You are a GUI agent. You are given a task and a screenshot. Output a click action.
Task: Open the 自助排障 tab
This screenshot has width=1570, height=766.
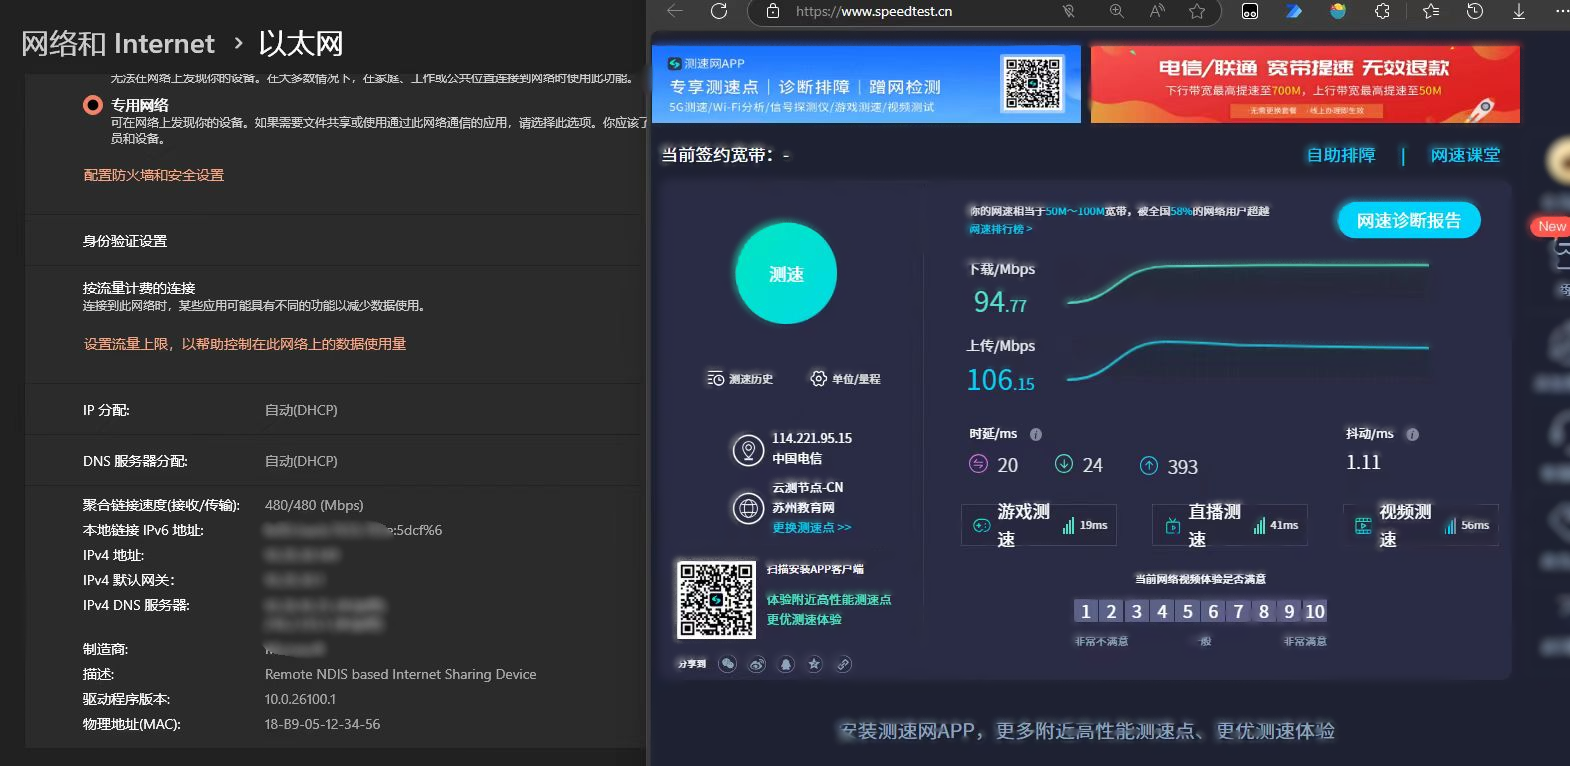pyautogui.click(x=1340, y=155)
